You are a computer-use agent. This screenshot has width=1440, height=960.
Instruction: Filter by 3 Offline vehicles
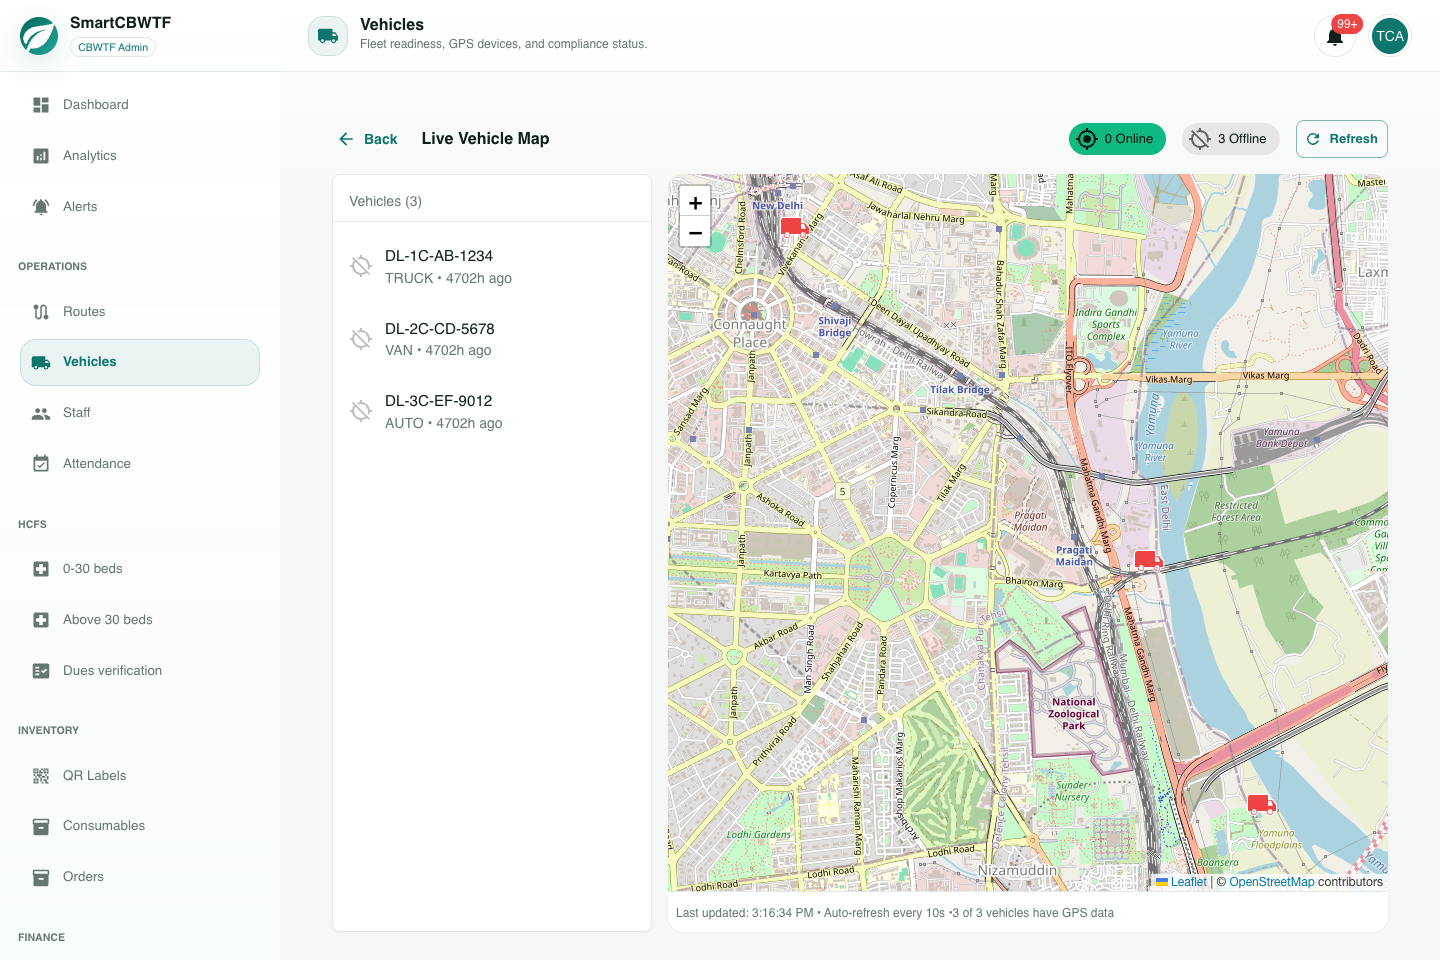tap(1231, 139)
